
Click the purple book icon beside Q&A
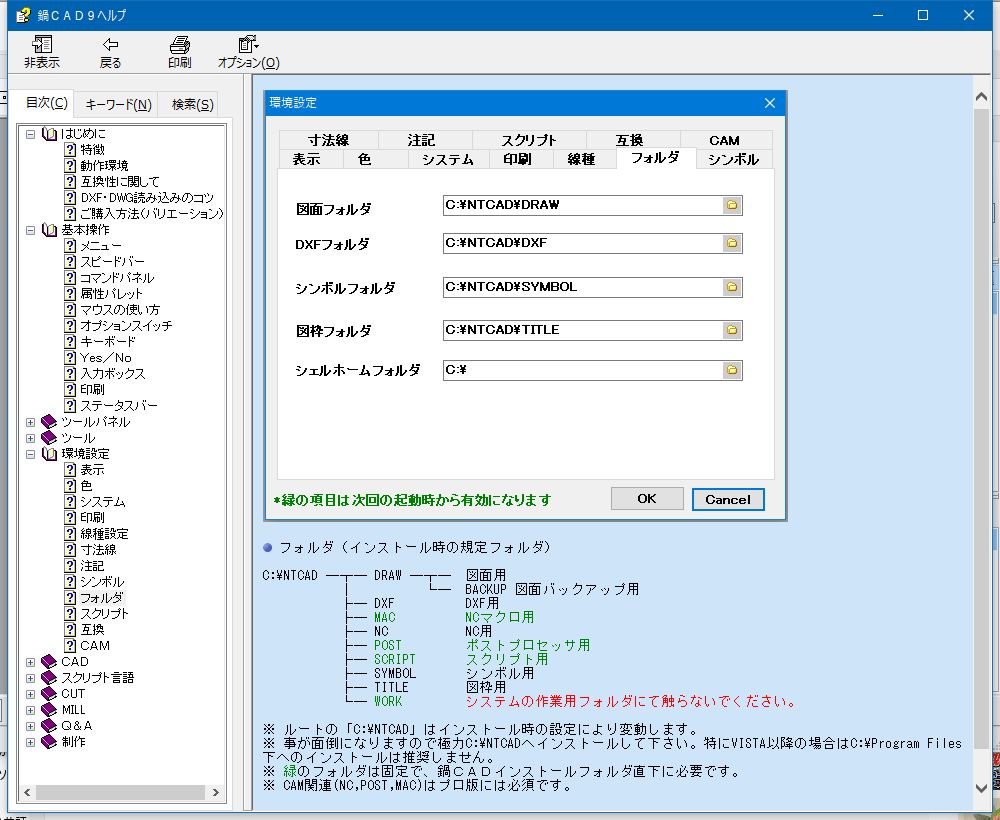tap(49, 725)
